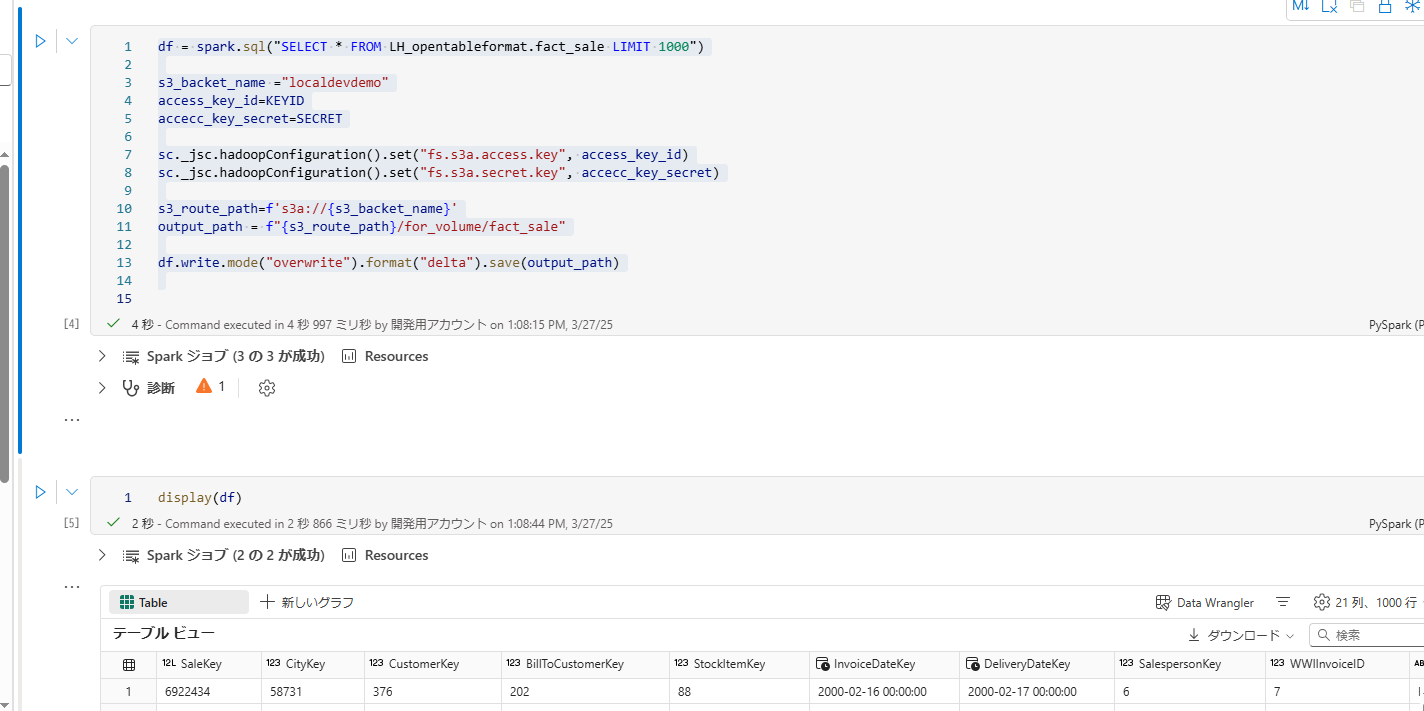Run the spark.sql cell

click(x=41, y=42)
